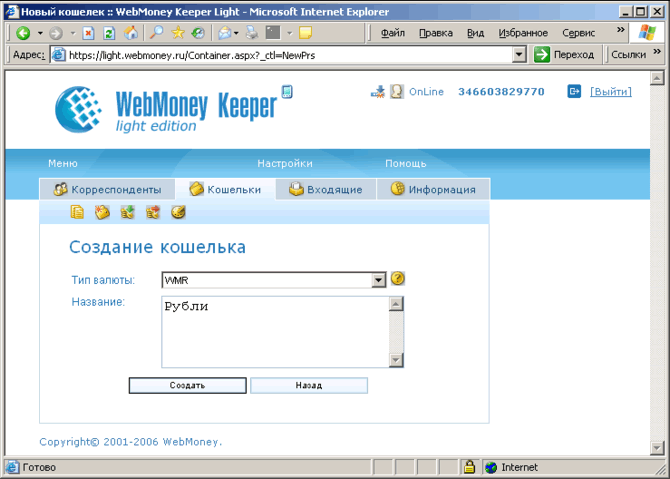Expand the Mail button dropdown arrow

[x=236, y=33]
